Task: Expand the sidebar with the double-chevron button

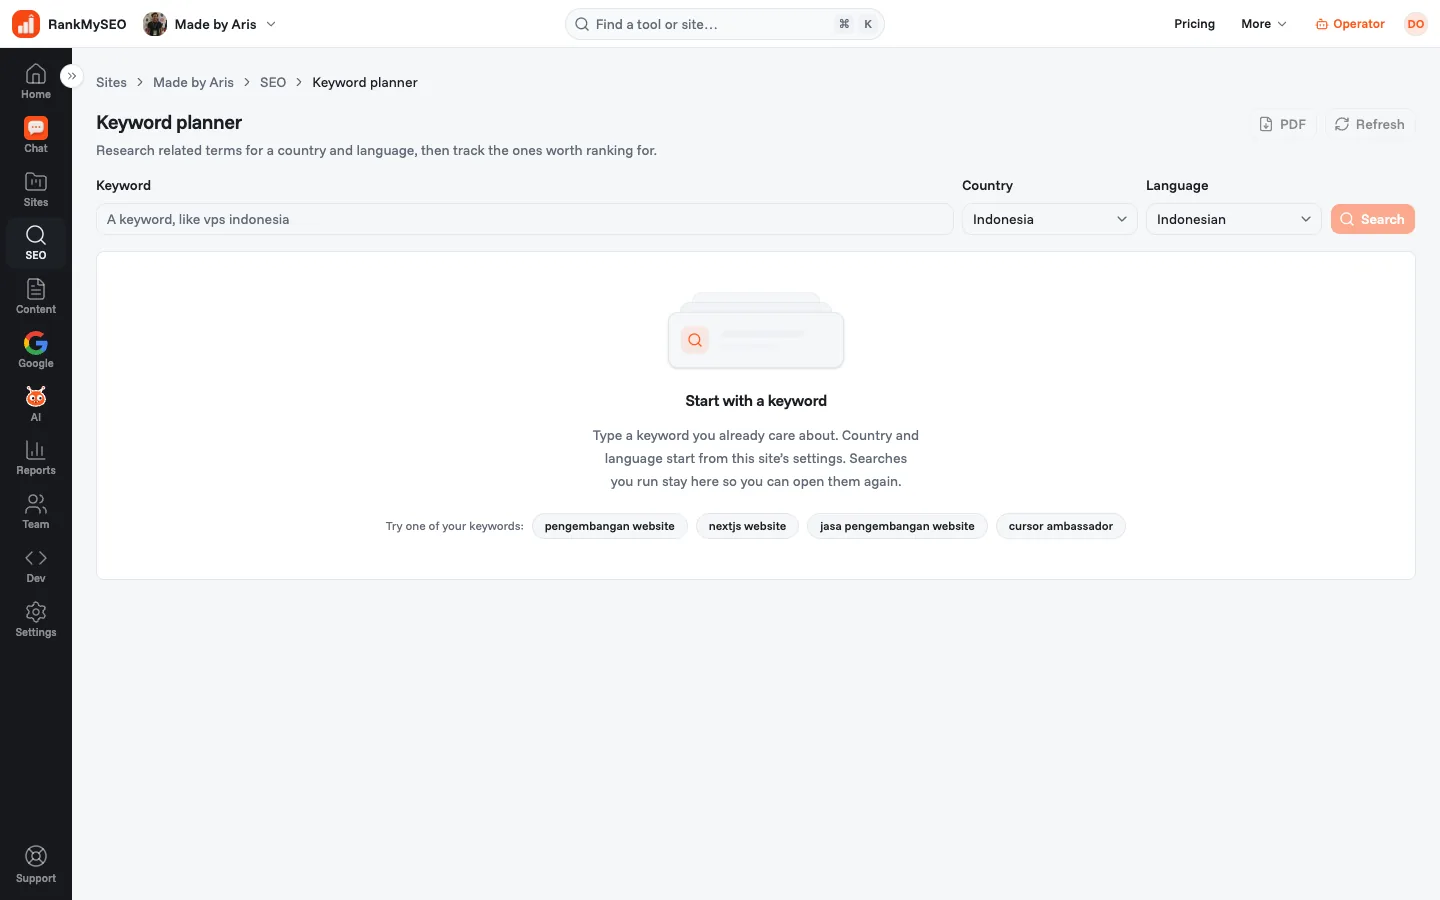Action: coord(71,76)
